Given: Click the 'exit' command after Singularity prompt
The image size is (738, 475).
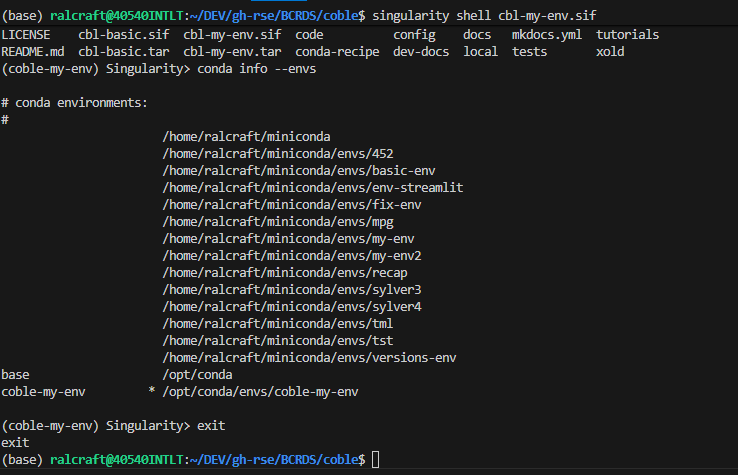Looking at the screenshot, I should (211, 426).
